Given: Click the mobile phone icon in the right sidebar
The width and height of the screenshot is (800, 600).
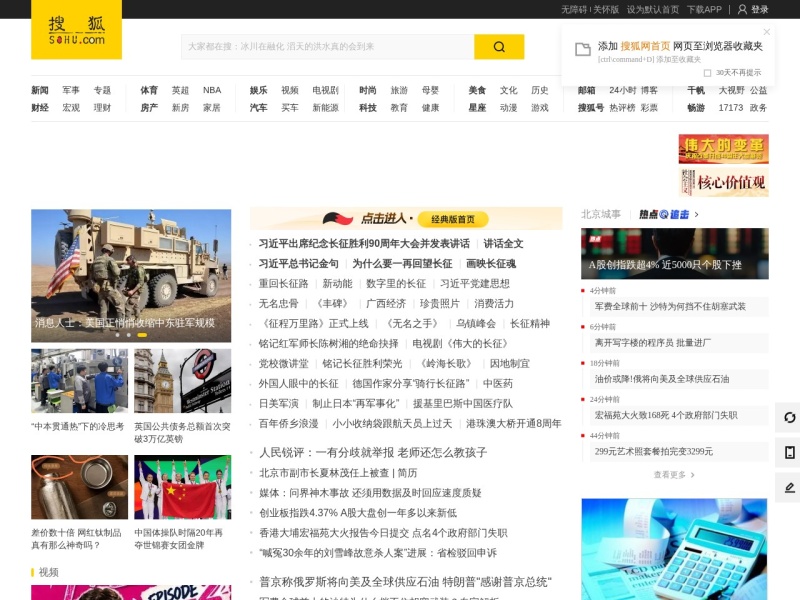Looking at the screenshot, I should tap(789, 453).
